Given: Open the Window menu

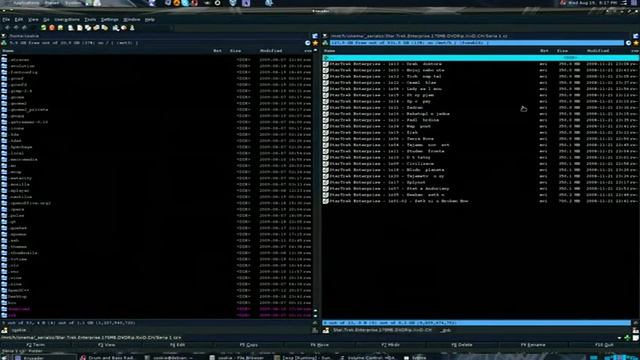Looking at the screenshot, I should click(x=131, y=20).
